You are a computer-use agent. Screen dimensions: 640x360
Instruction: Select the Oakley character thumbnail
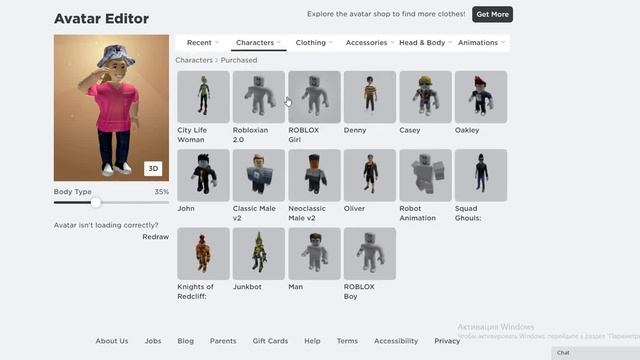click(481, 97)
